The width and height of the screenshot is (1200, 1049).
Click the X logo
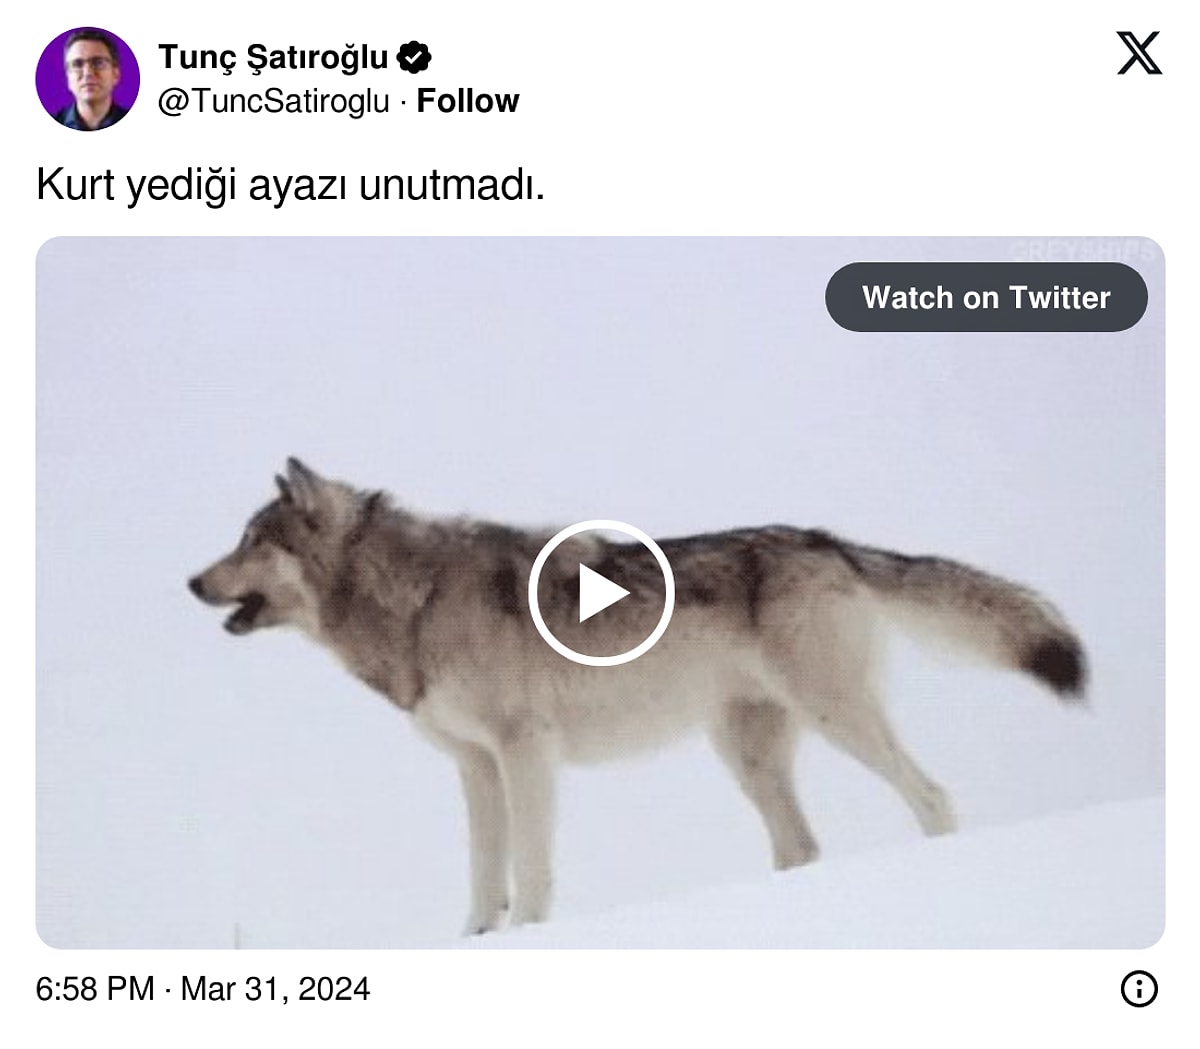(1138, 53)
